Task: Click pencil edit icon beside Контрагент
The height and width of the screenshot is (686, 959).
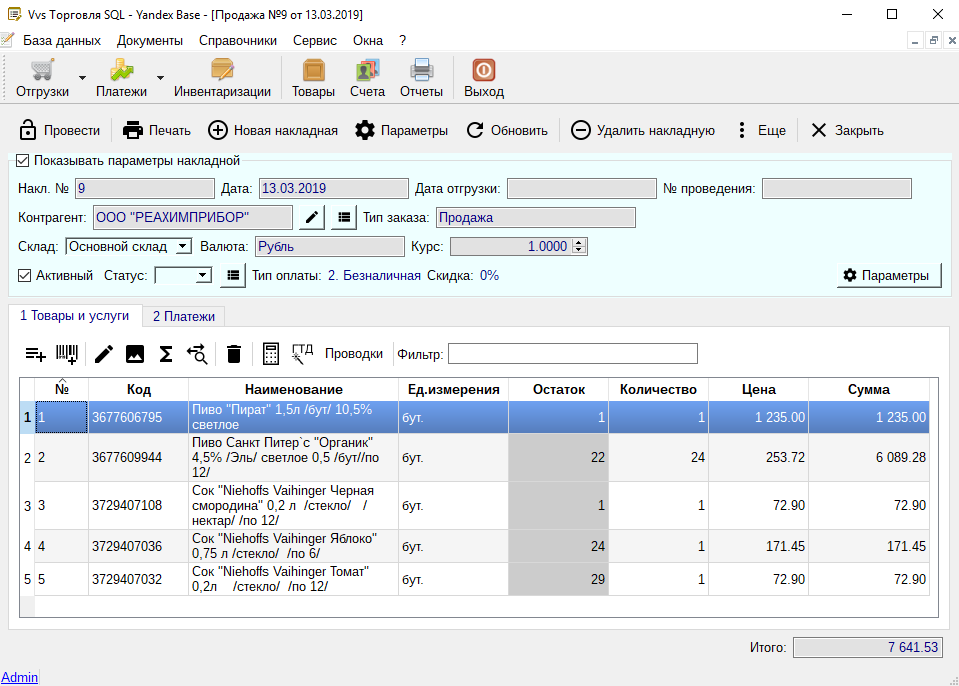Action: pos(312,217)
